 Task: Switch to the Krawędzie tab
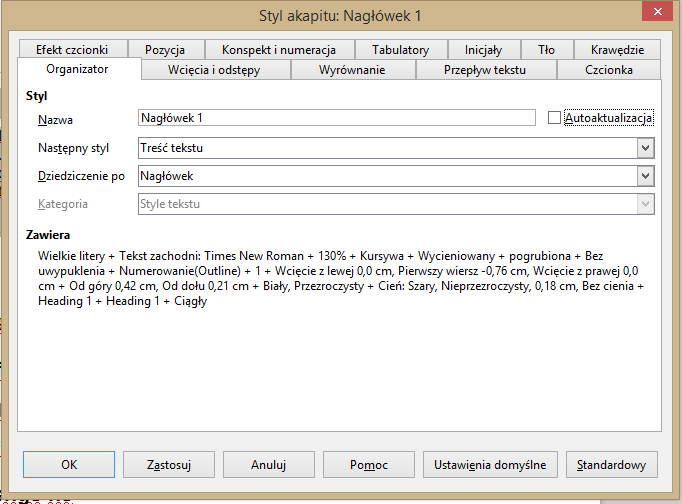[617, 50]
